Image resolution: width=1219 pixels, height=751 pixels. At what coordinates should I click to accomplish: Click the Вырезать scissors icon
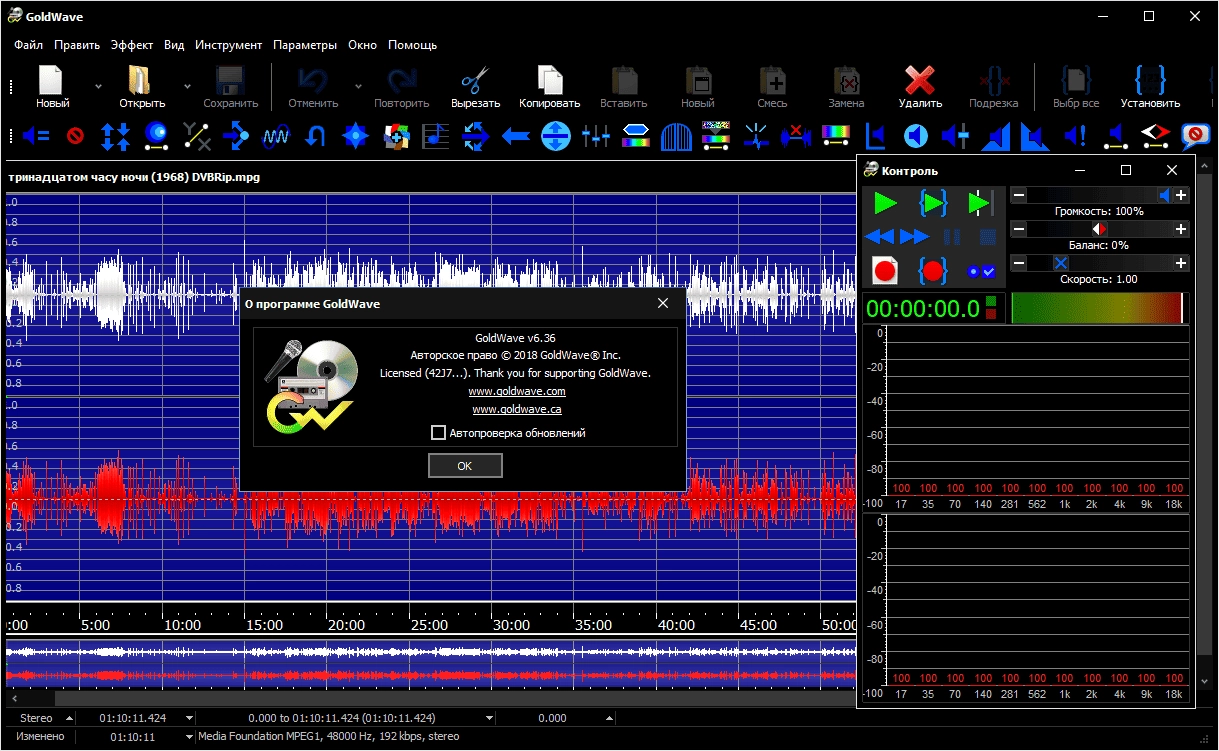[475, 80]
